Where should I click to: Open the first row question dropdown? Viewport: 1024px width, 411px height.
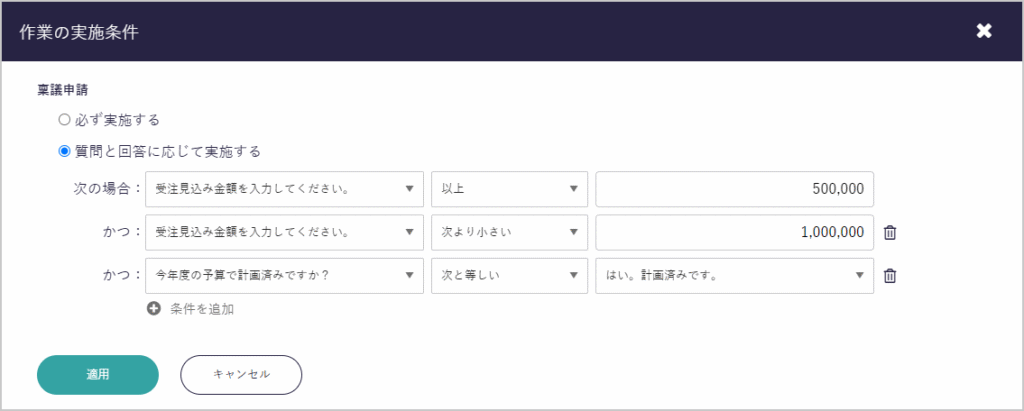coord(284,188)
